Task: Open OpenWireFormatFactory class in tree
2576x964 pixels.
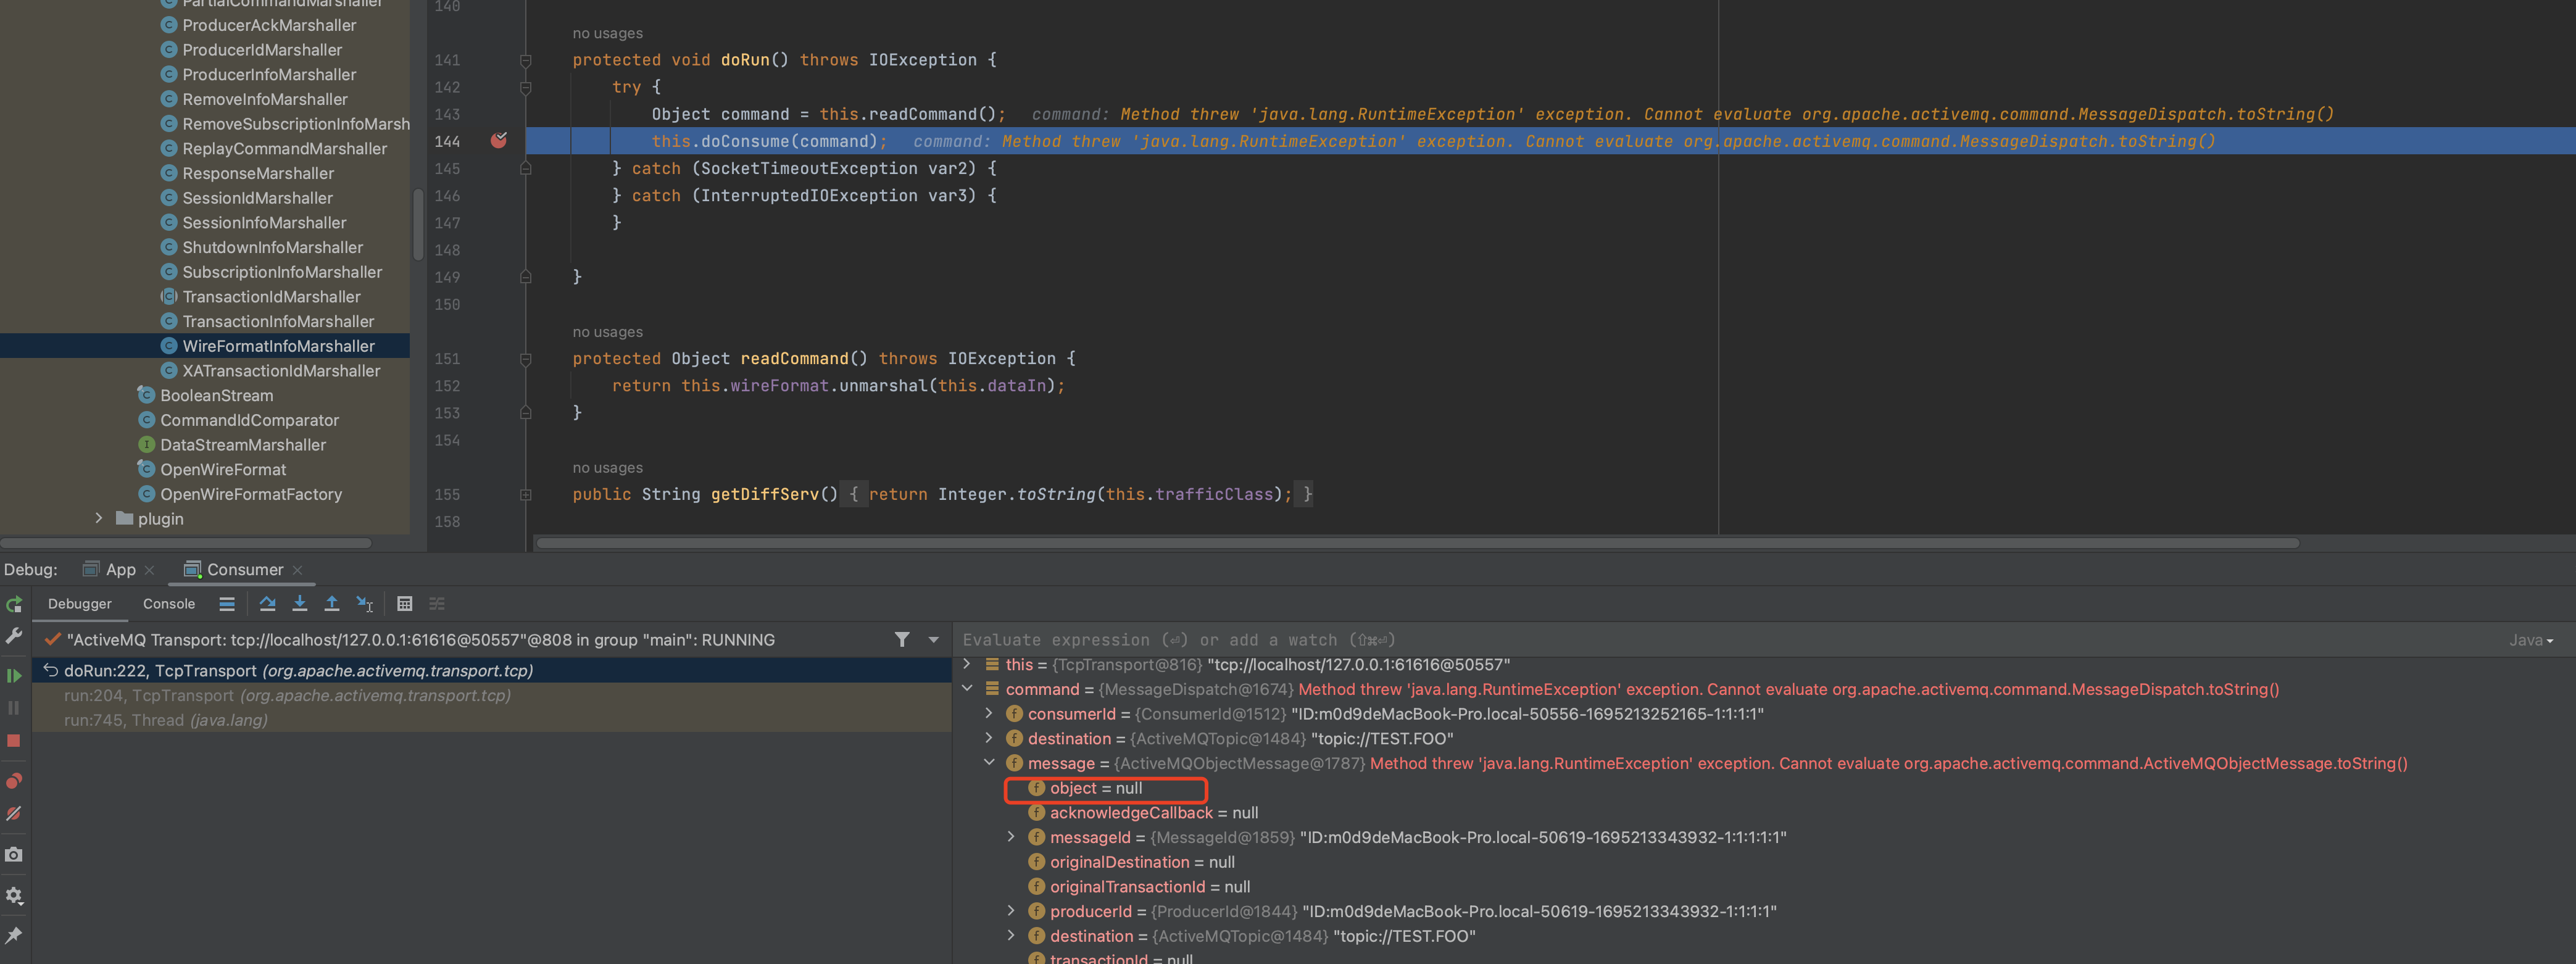Action: [x=251, y=494]
